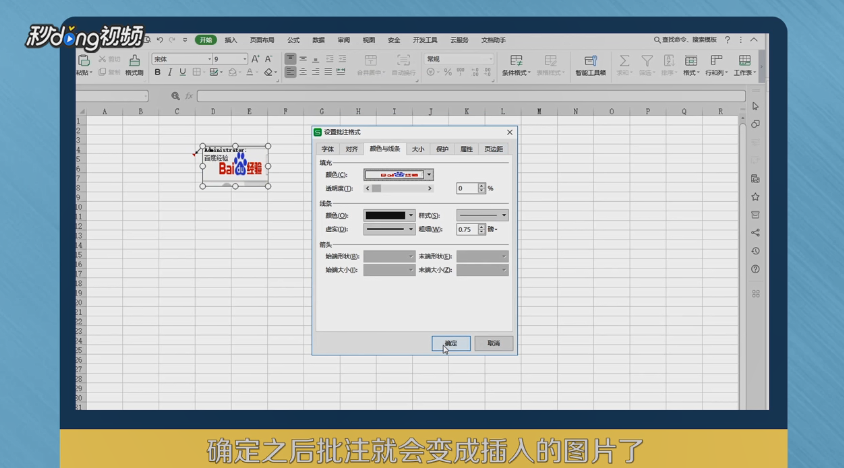Click the help question mark icon

tap(727, 40)
